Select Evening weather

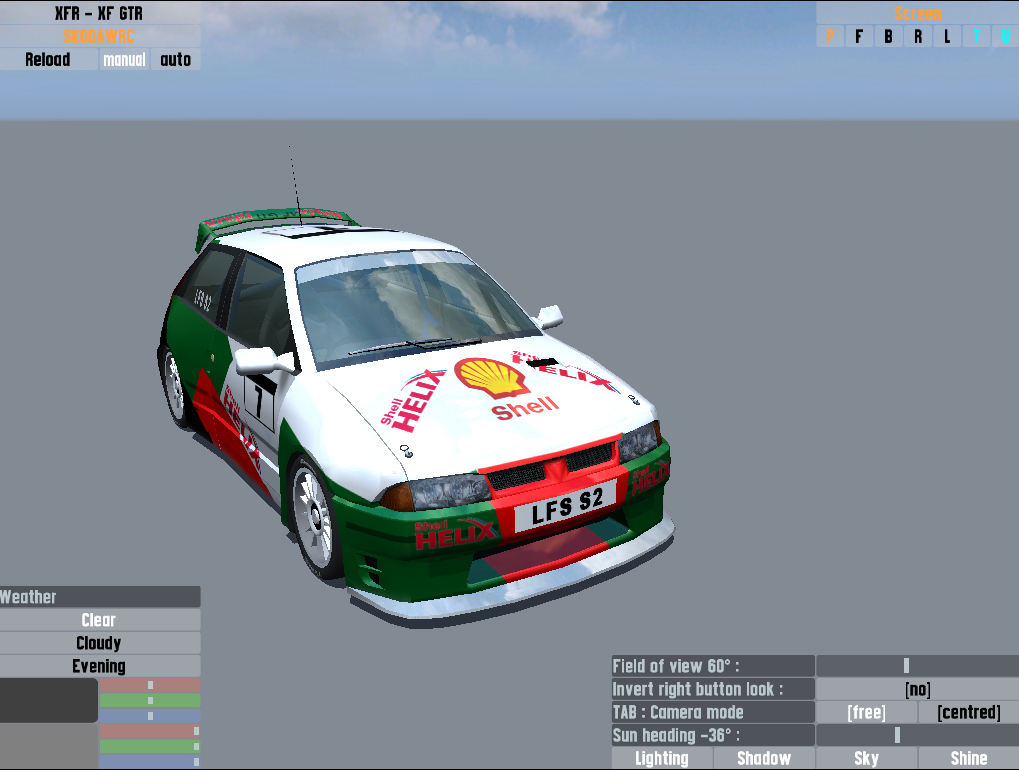point(99,666)
